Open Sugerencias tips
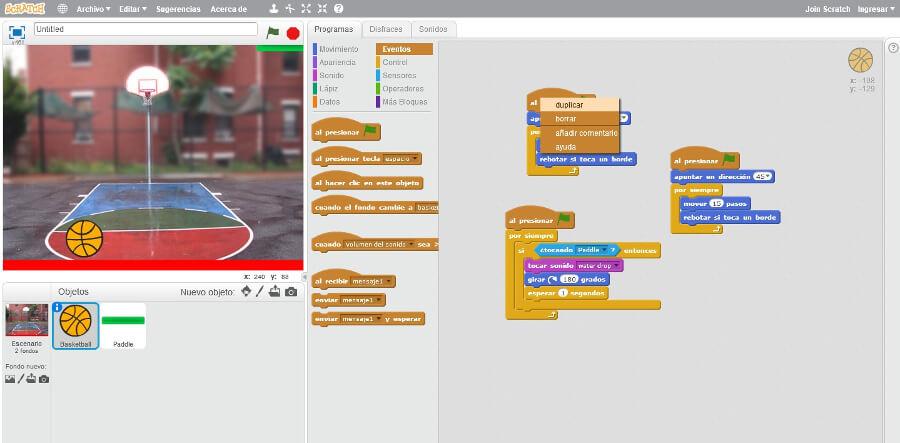 pyautogui.click(x=179, y=9)
